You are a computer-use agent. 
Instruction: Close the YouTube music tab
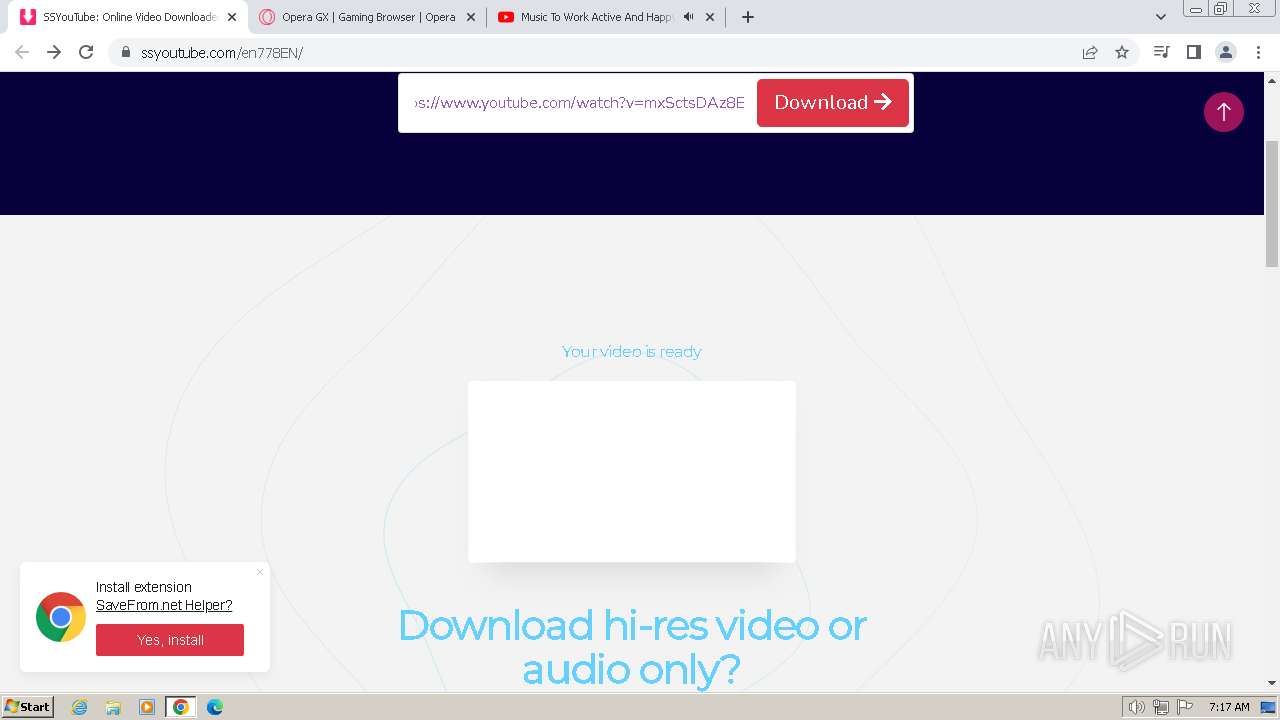711,17
